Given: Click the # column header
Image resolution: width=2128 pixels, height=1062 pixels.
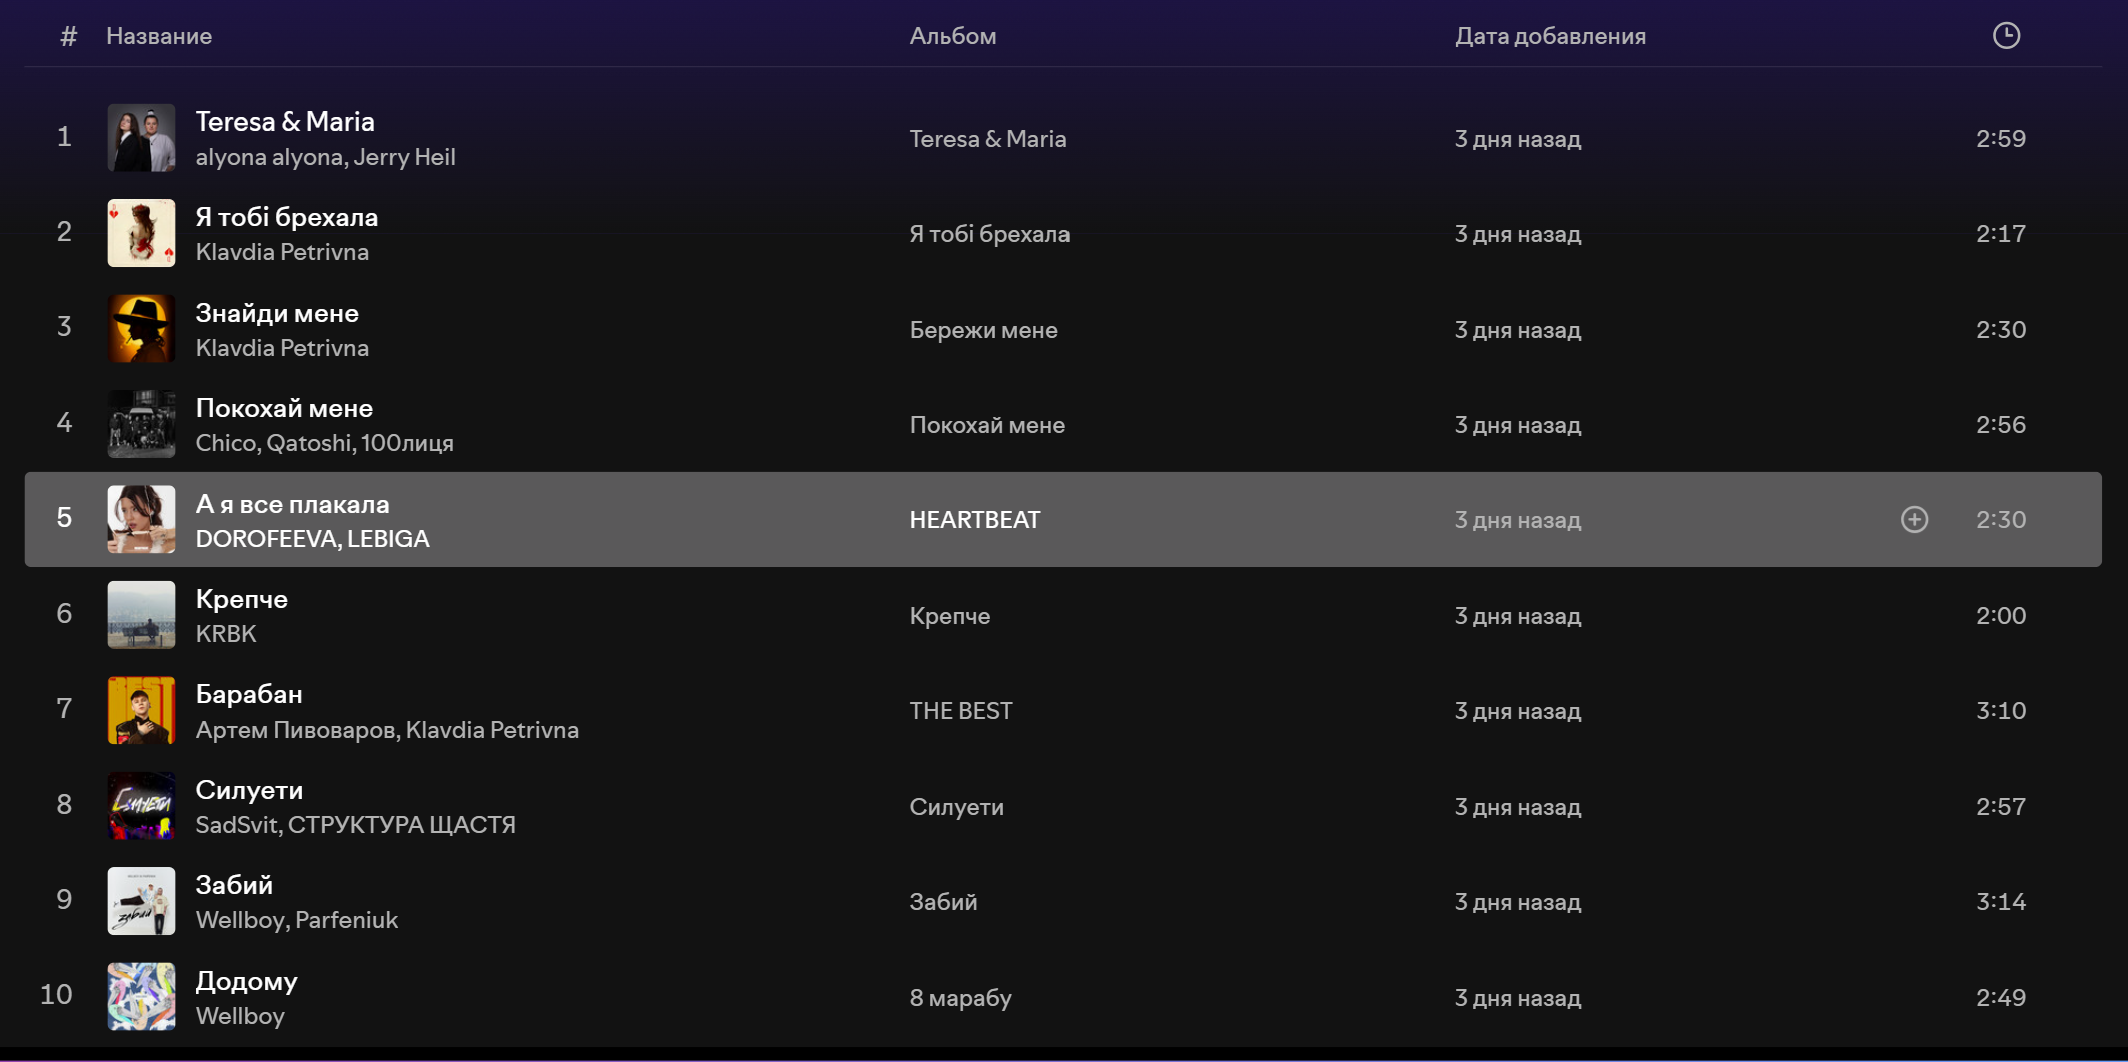Looking at the screenshot, I should 68,37.
